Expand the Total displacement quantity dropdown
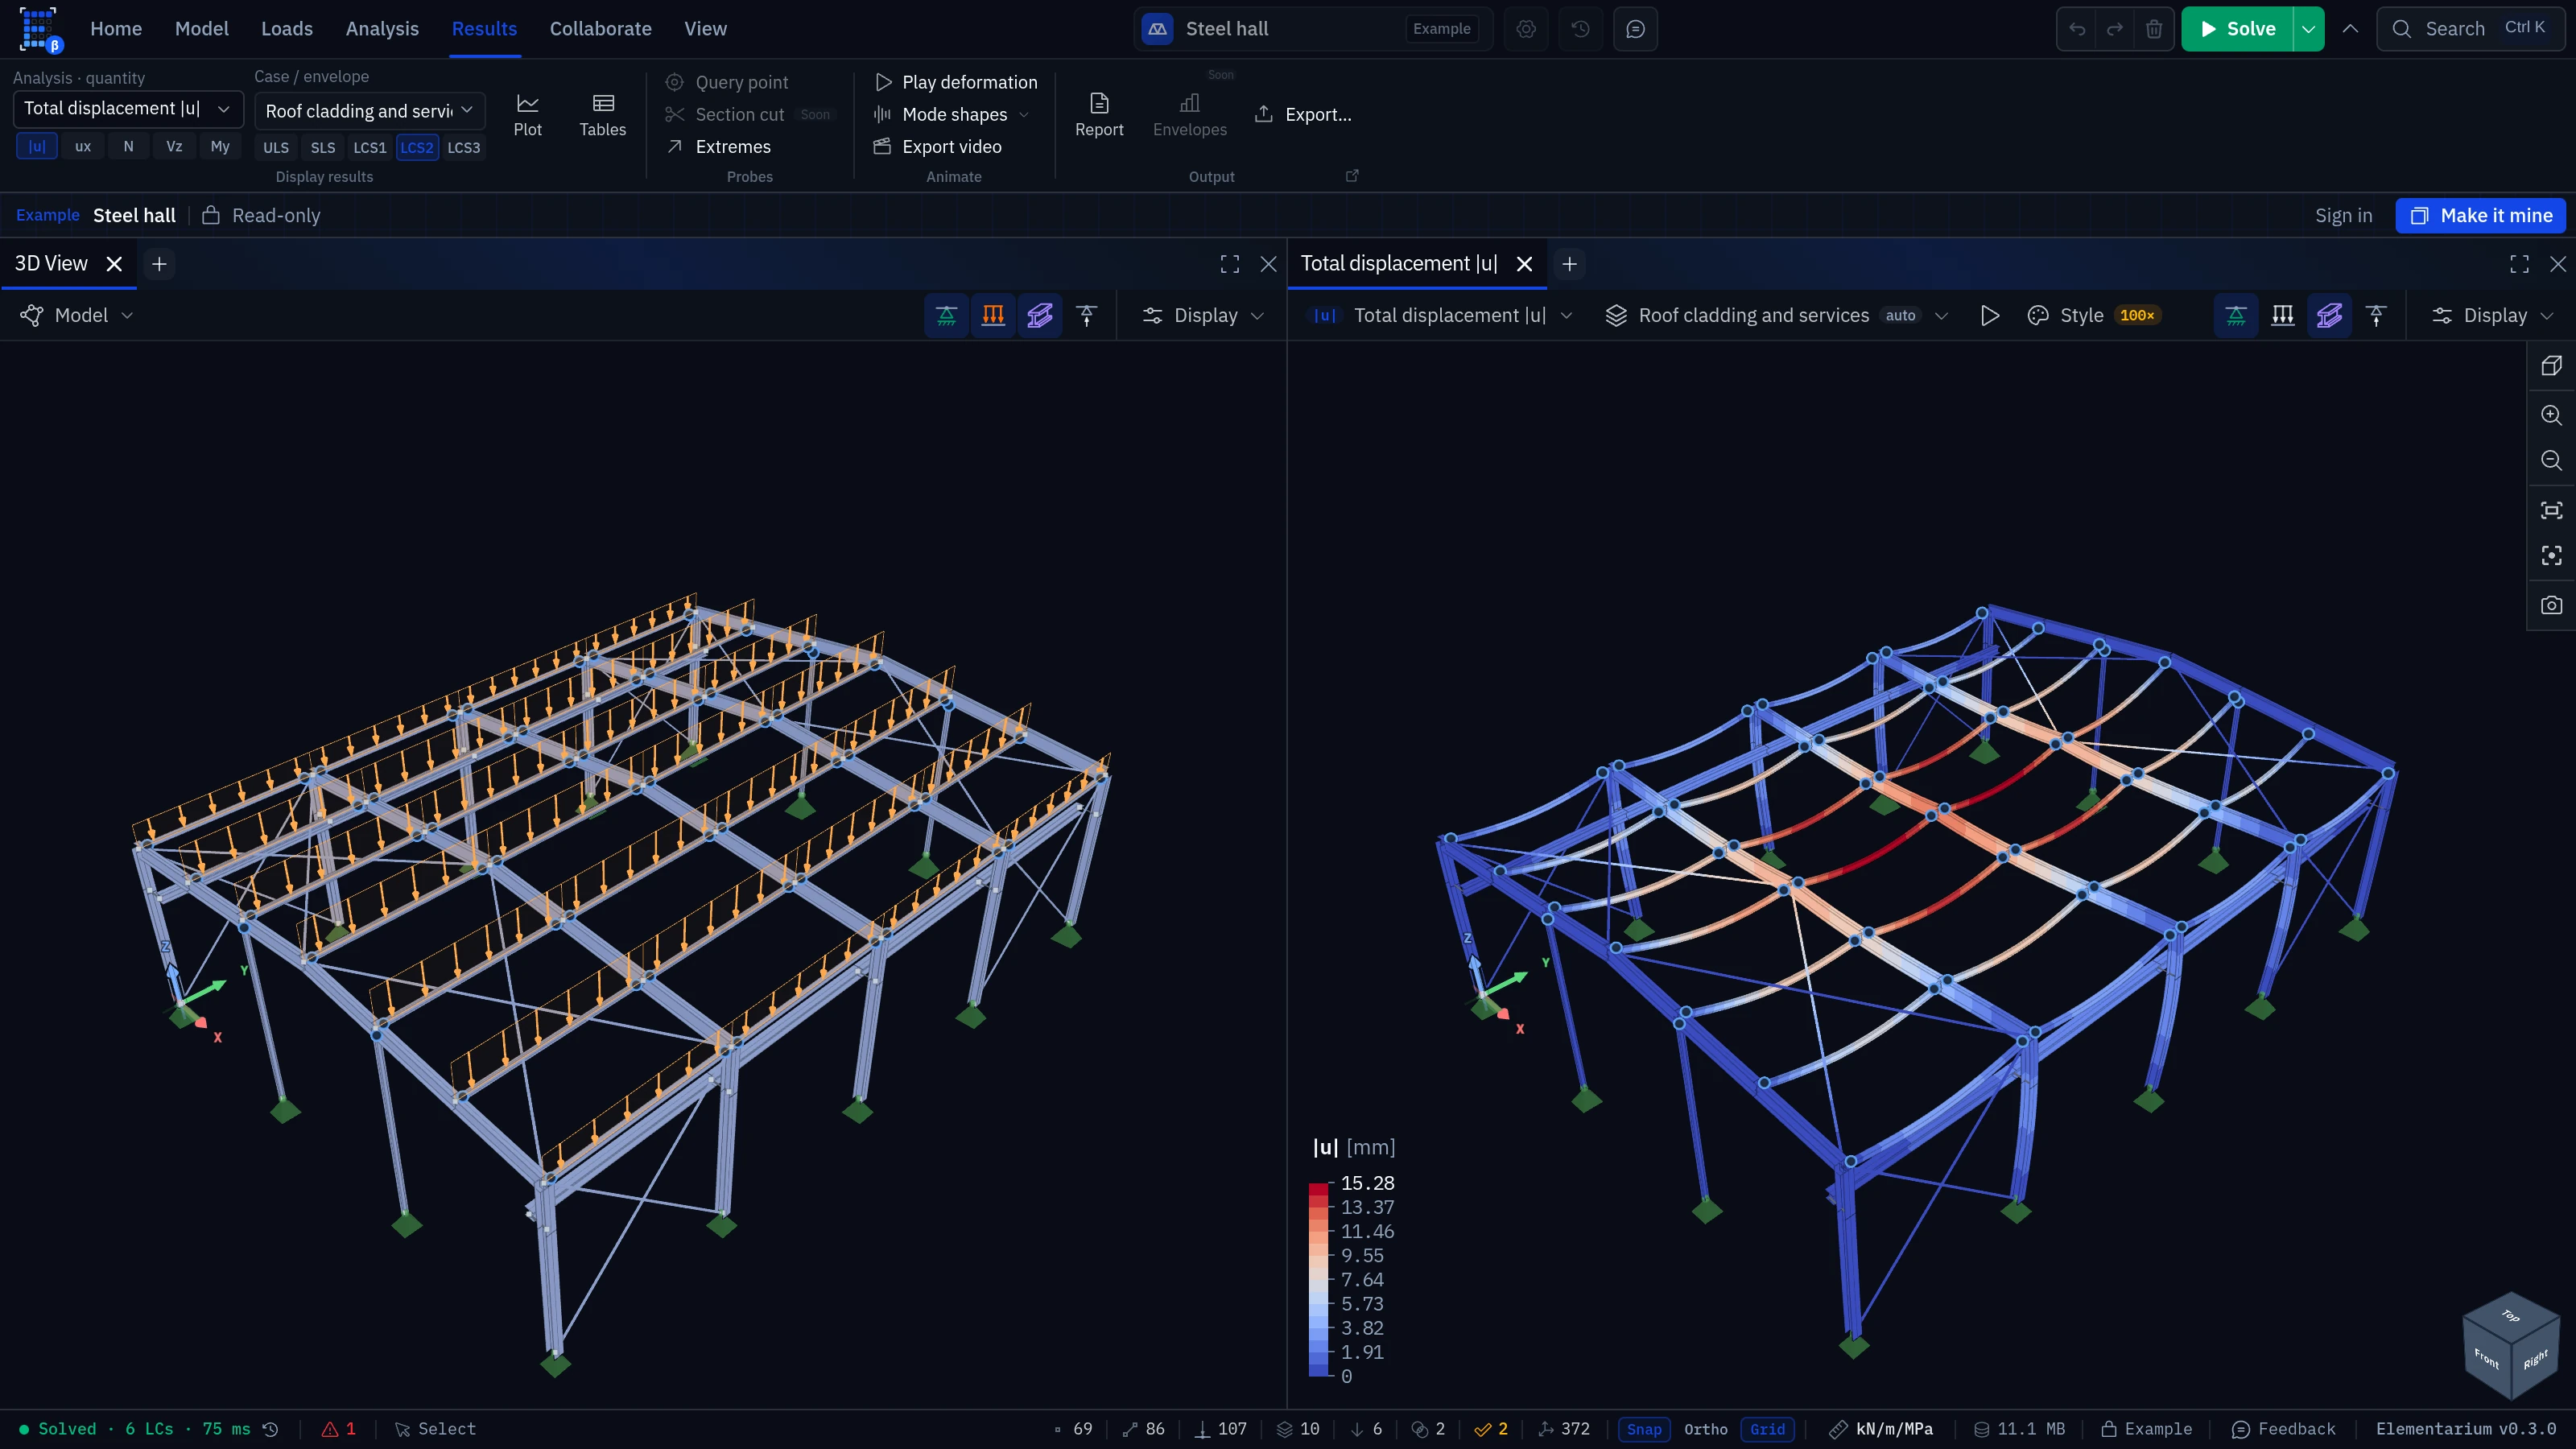 point(128,109)
